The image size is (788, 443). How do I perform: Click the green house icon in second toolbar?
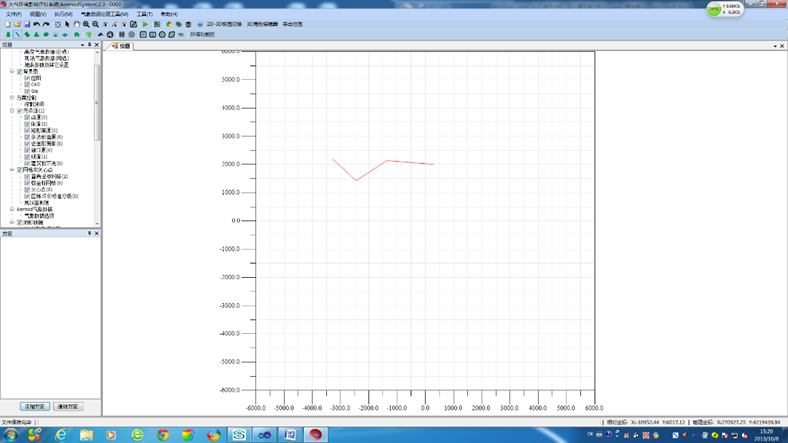pos(77,34)
